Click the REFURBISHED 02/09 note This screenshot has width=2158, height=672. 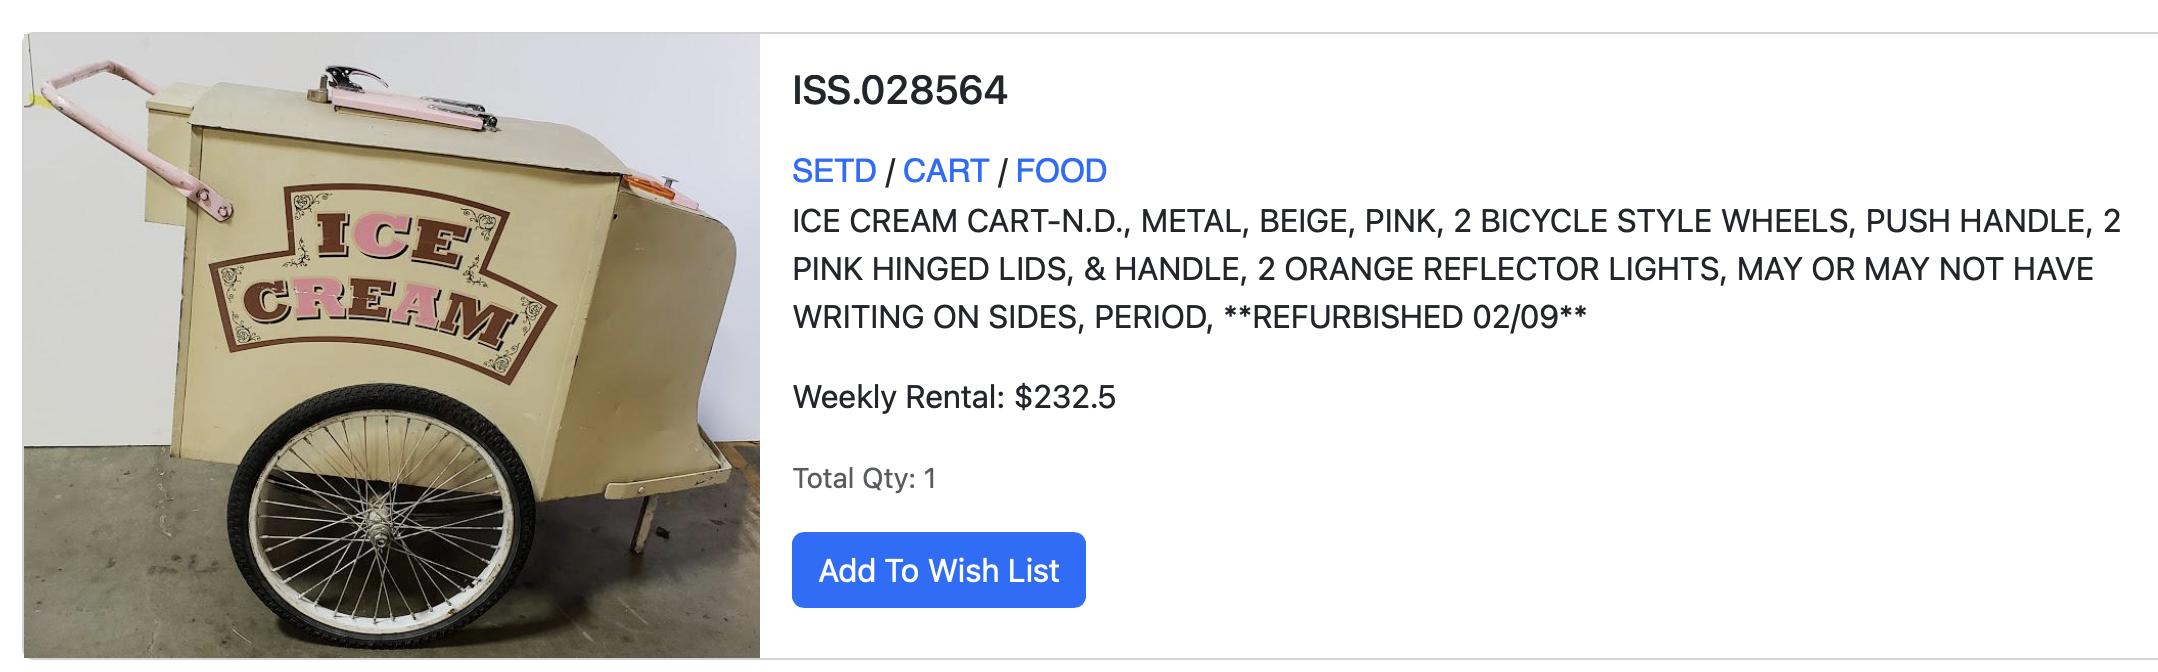(x=1418, y=317)
